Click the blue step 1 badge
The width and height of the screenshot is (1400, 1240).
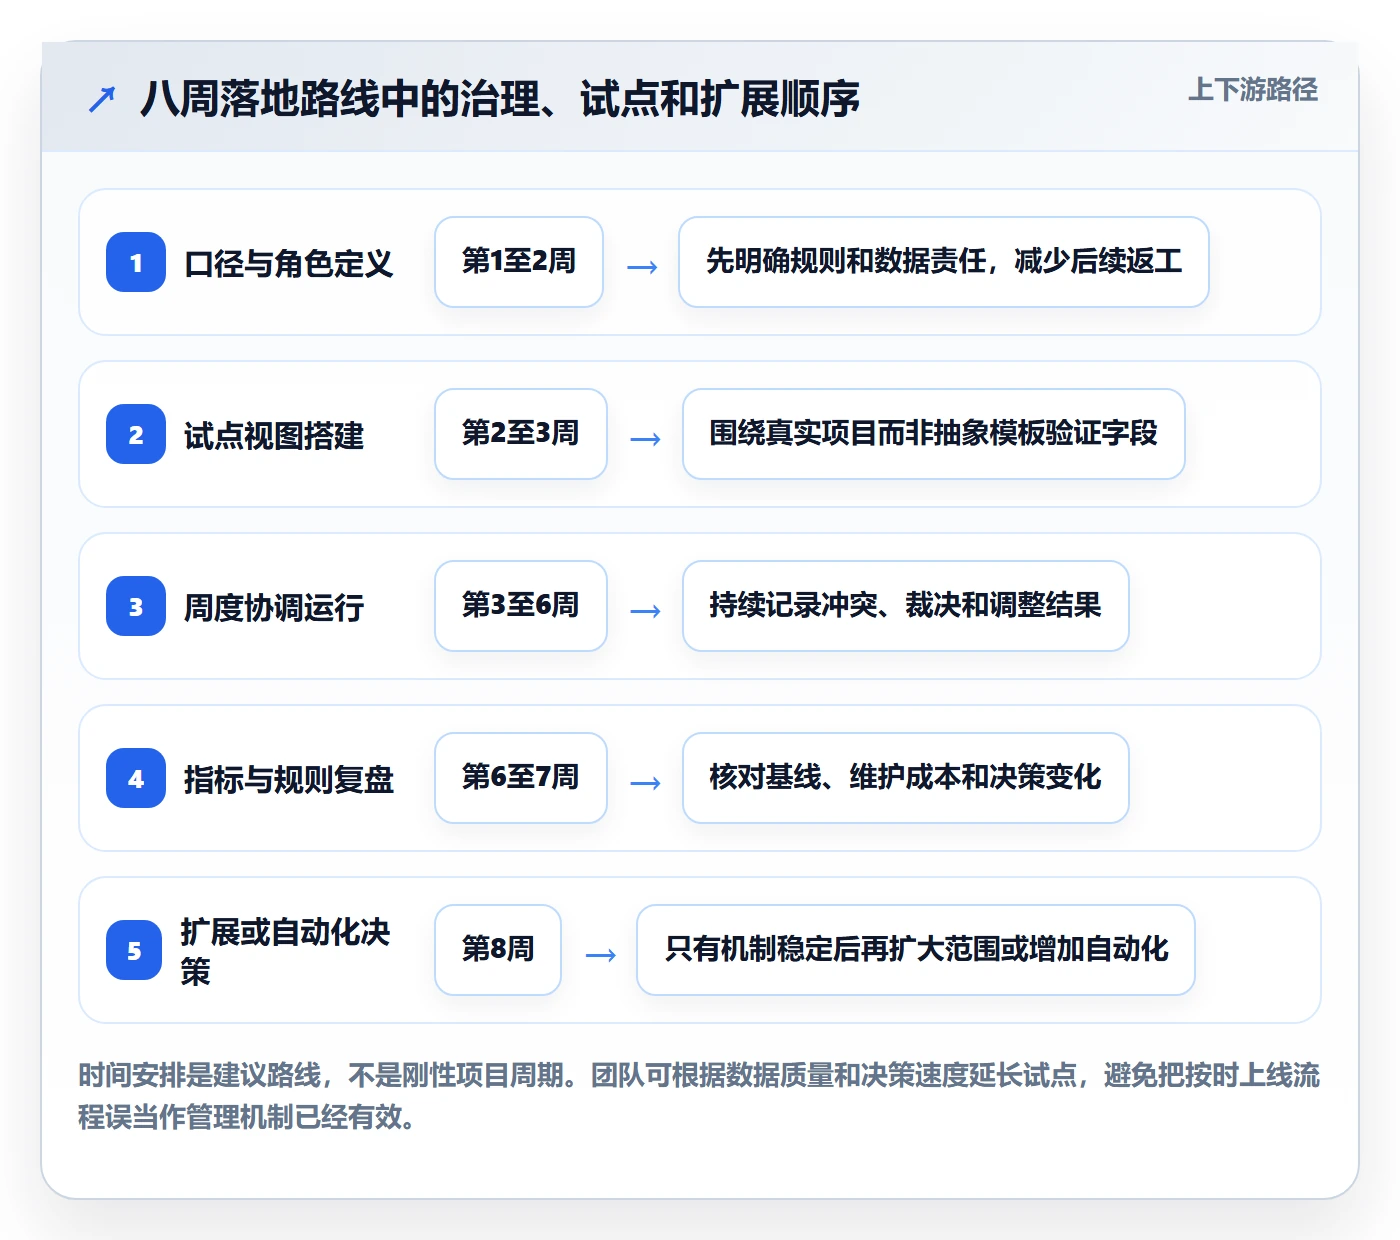coord(136,262)
